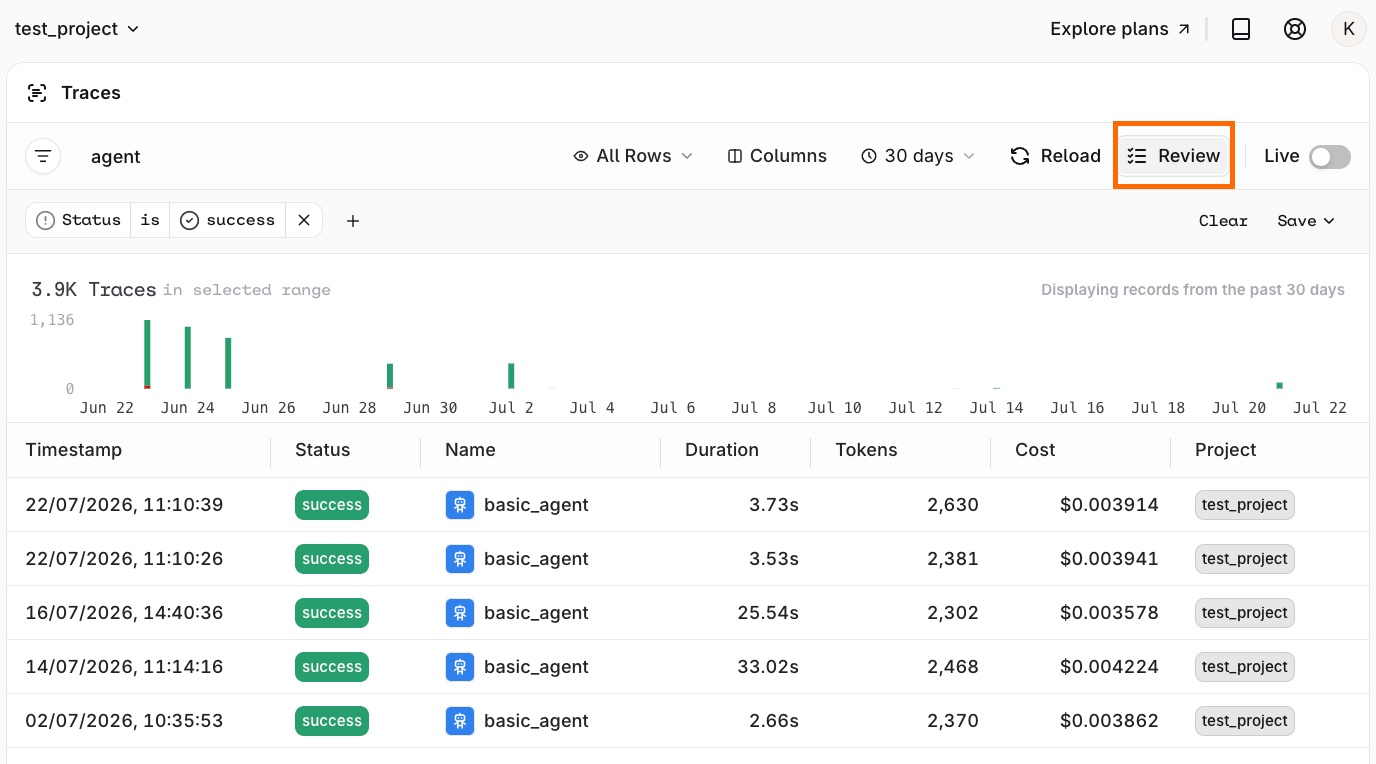Sort by the Timestamp column header
Image resolution: width=1376 pixels, height=764 pixels.
click(x=74, y=450)
